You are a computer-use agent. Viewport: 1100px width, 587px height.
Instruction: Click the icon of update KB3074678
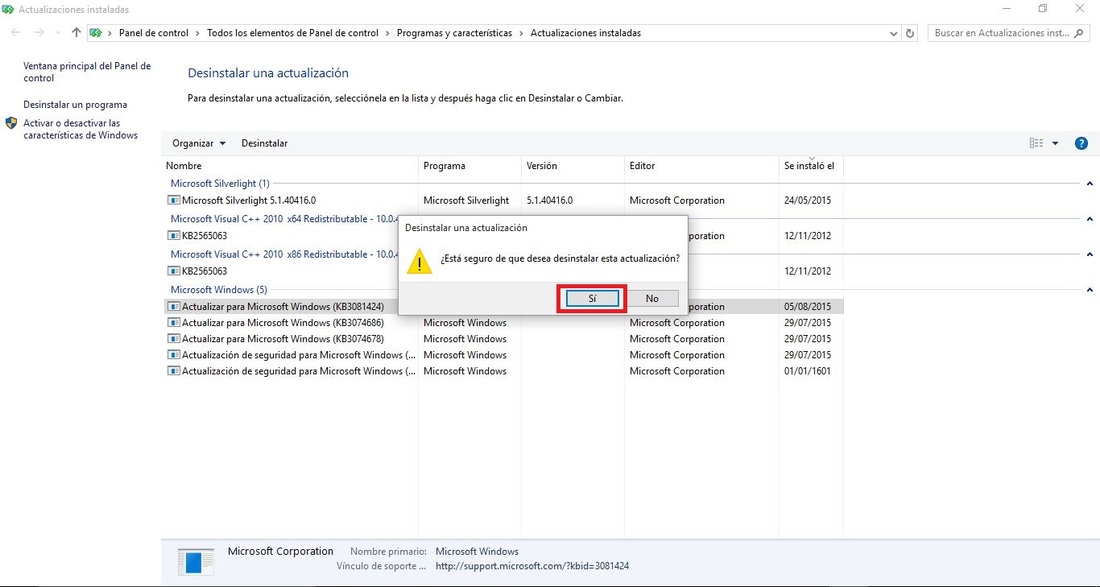point(173,339)
